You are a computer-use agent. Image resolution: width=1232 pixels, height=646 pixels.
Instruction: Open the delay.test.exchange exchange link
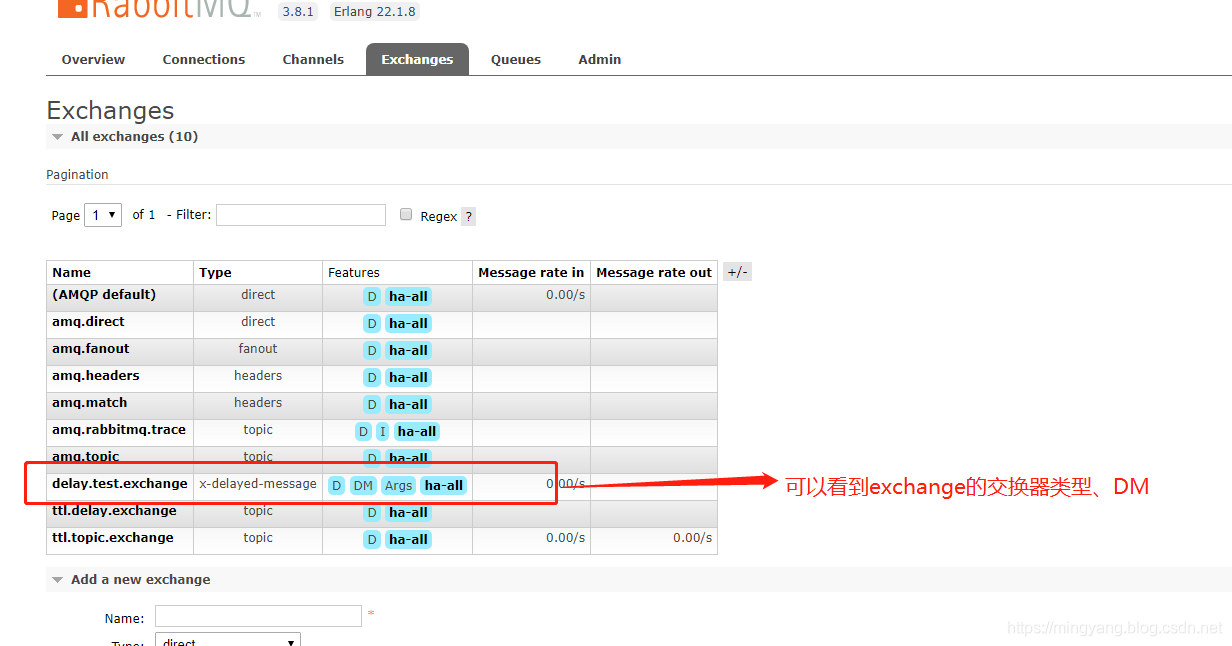[120, 483]
